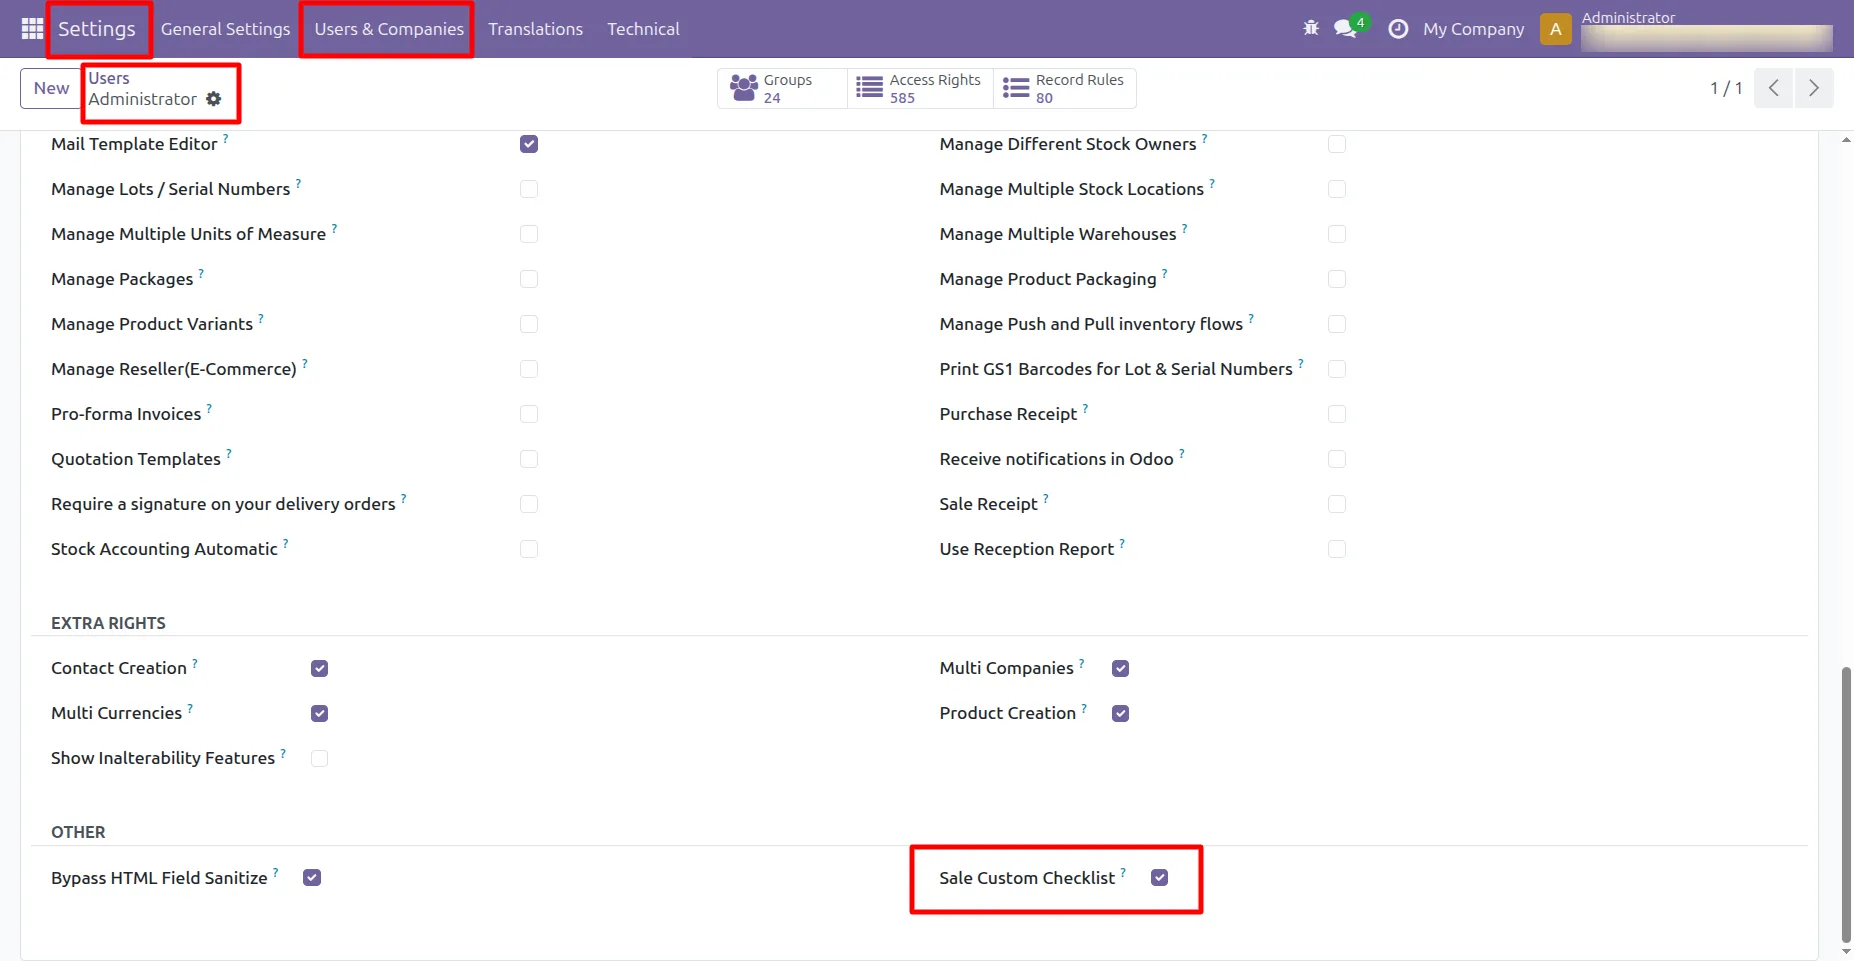This screenshot has height=961, width=1854.
Task: Open the conversations chat icon
Action: pyautogui.click(x=1345, y=29)
